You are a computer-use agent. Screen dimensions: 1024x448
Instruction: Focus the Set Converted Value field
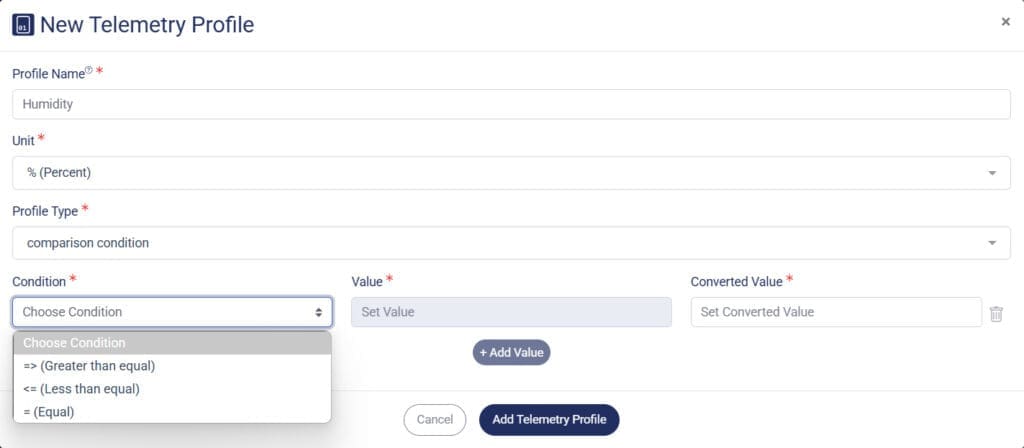pos(835,312)
